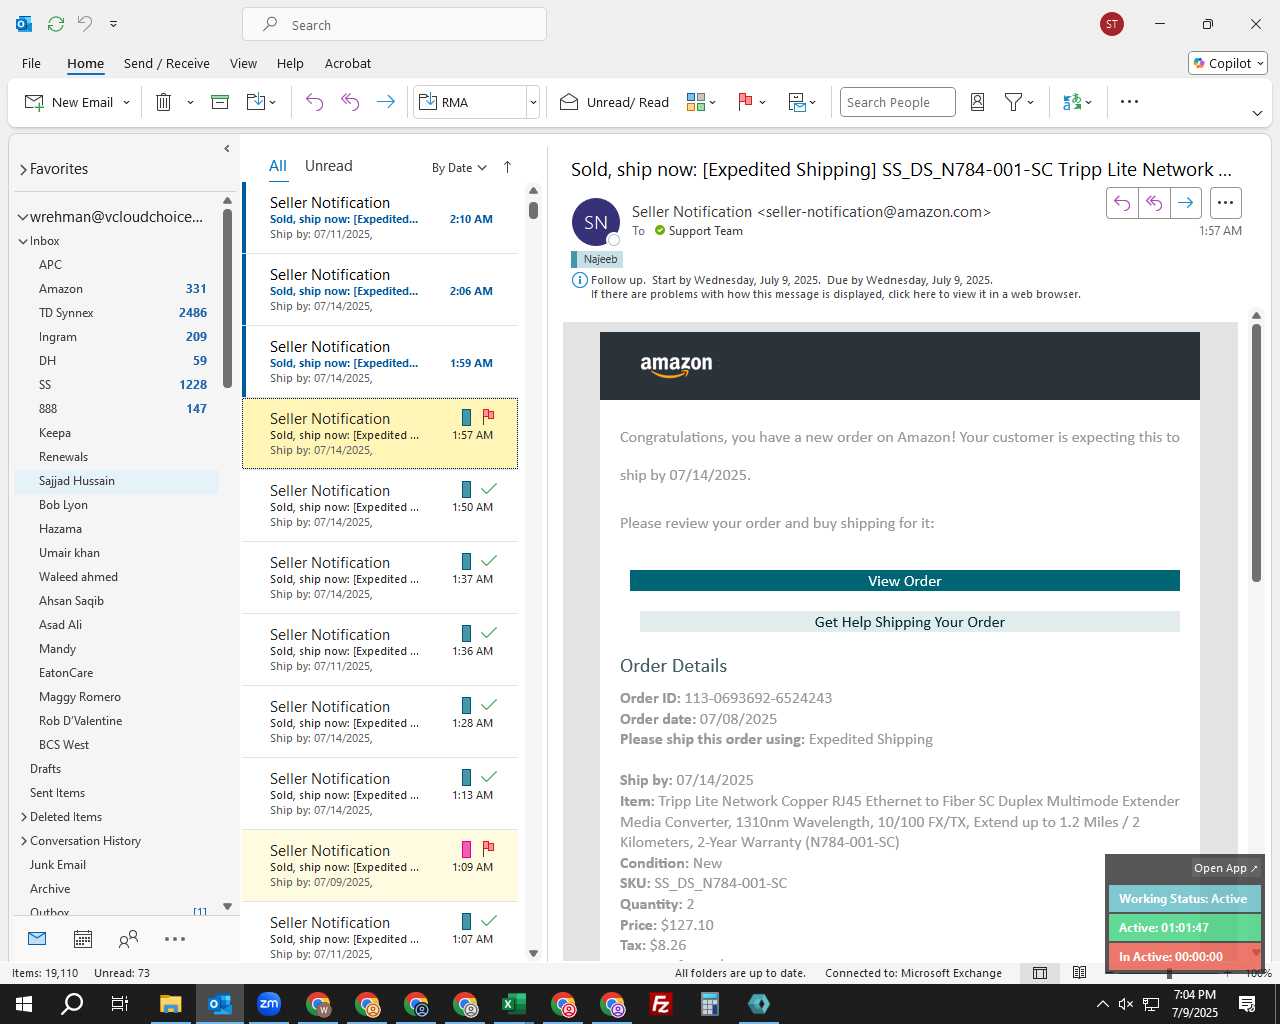Click the Delete trash can icon
The width and height of the screenshot is (1280, 1024).
coord(164,102)
